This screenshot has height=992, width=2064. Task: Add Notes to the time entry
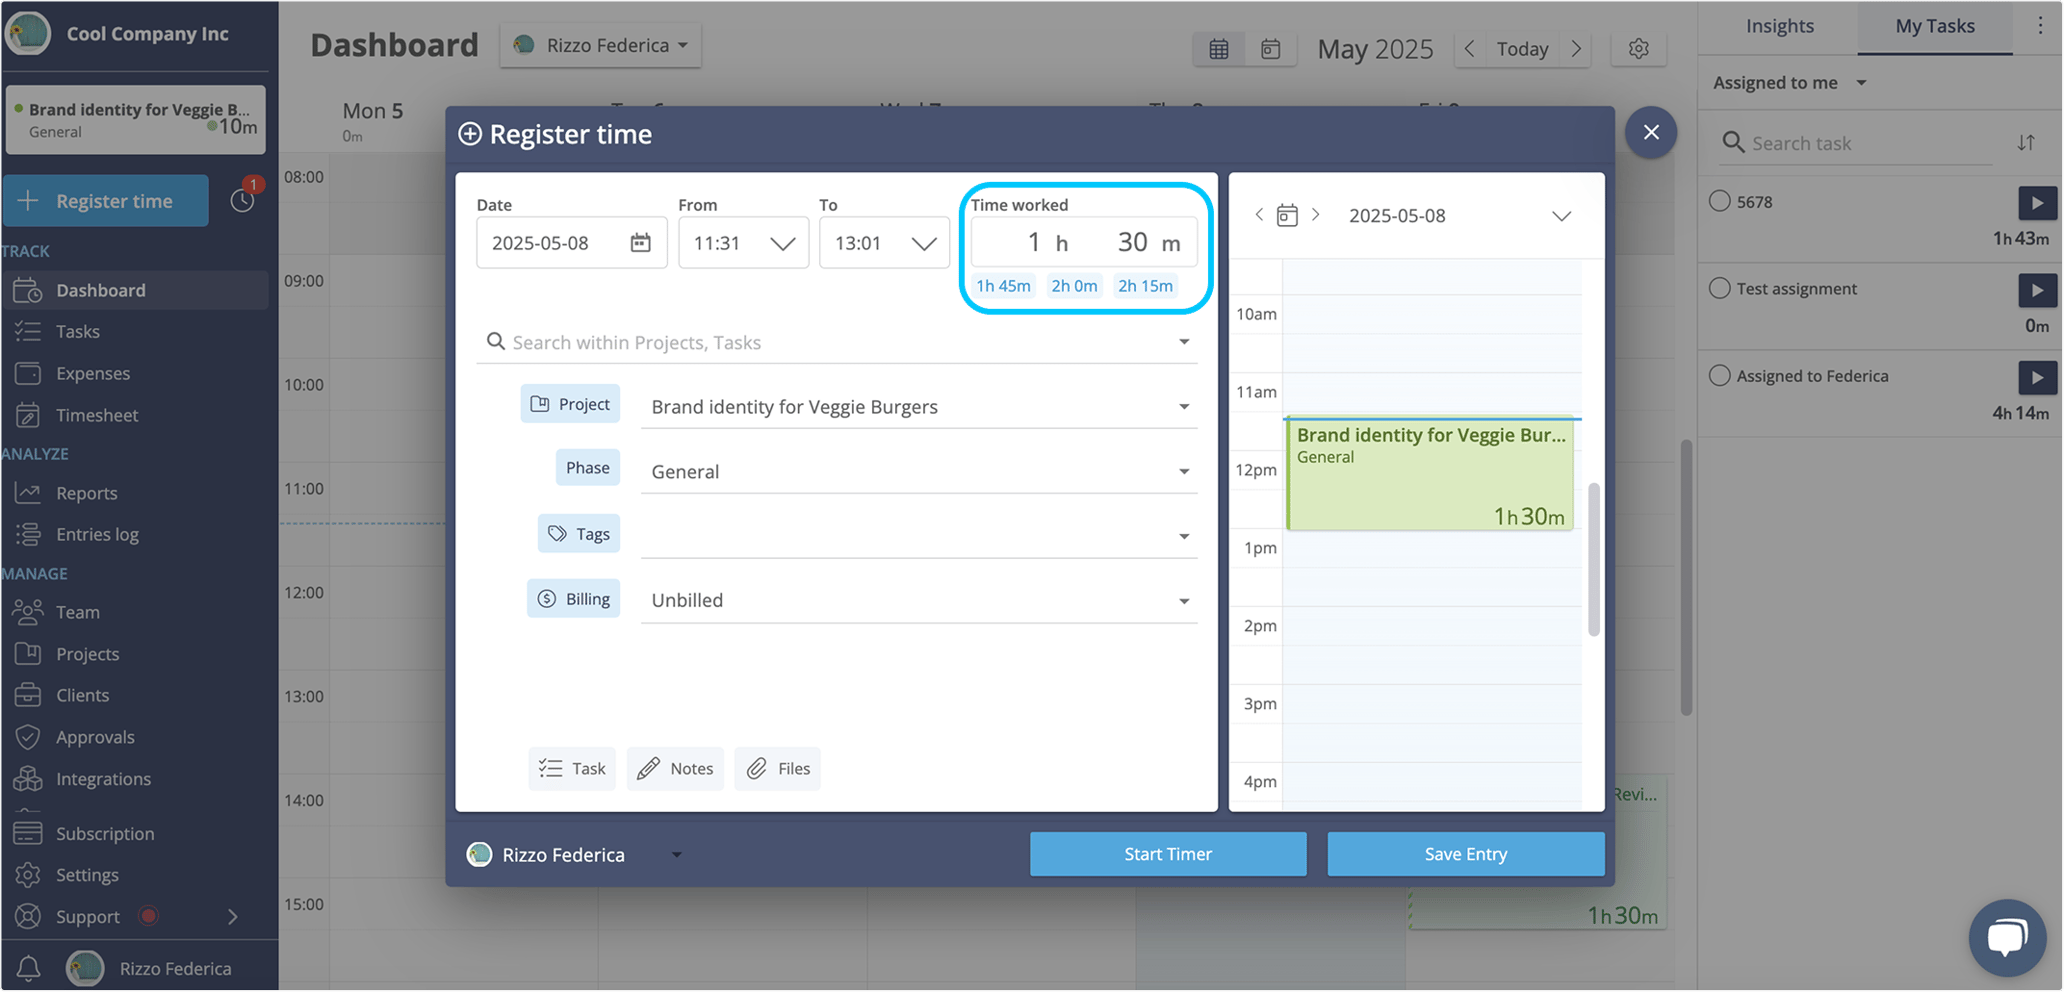click(x=675, y=768)
